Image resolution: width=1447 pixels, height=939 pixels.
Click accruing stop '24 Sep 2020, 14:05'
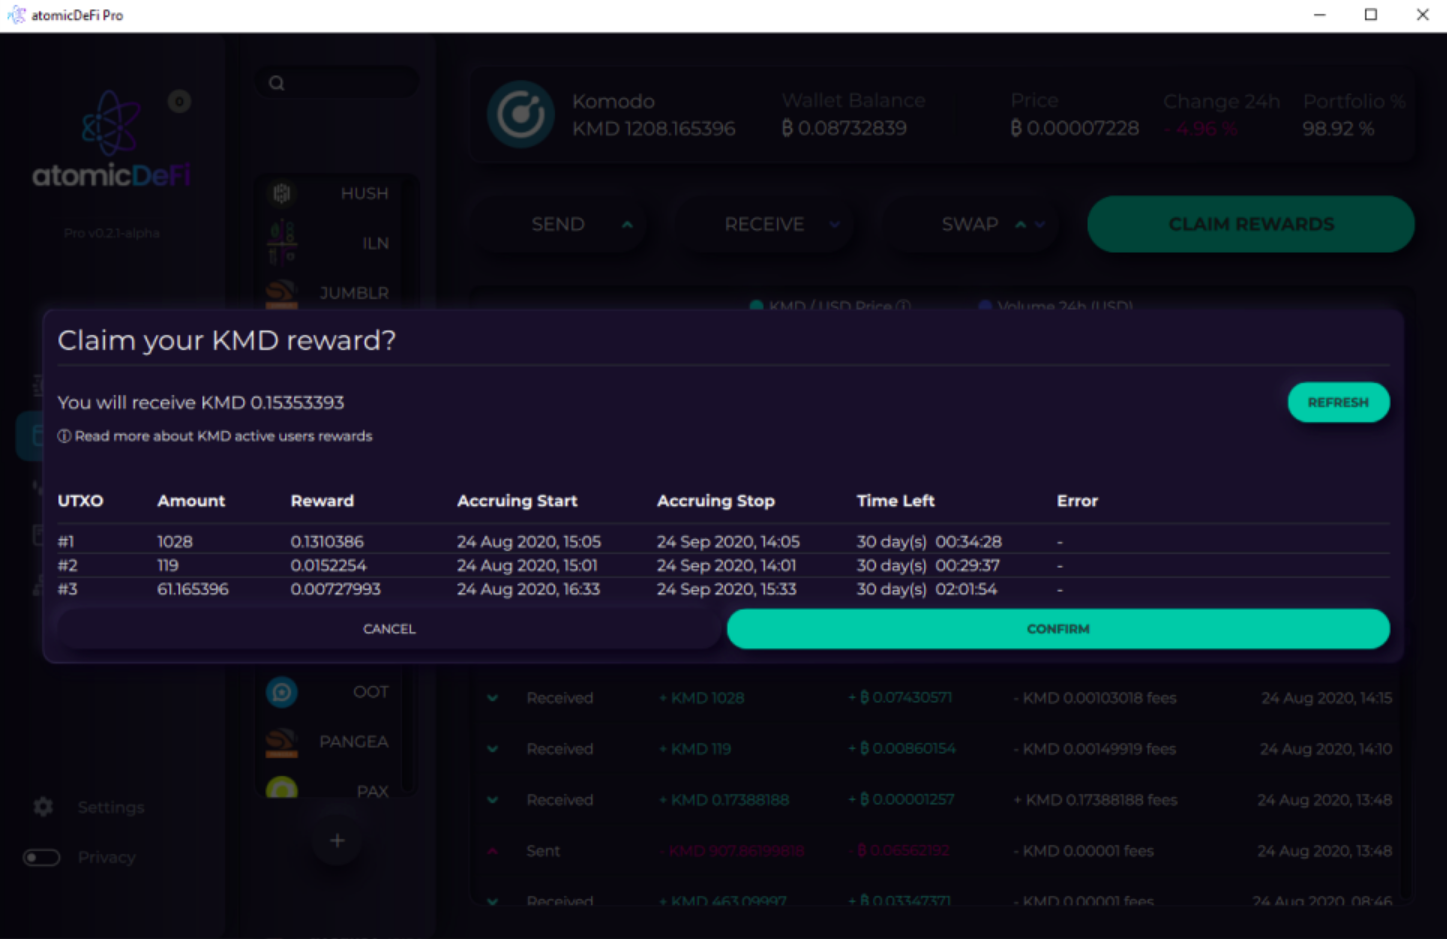(728, 541)
